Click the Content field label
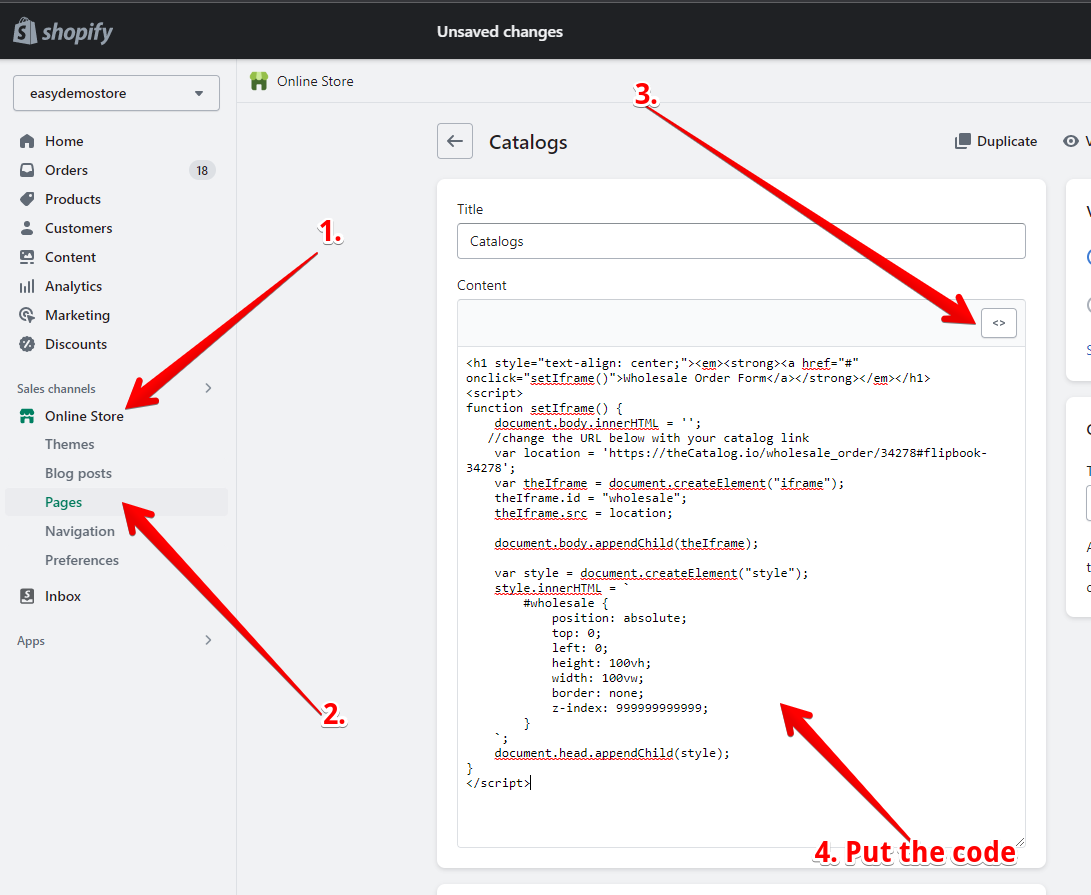 481,285
